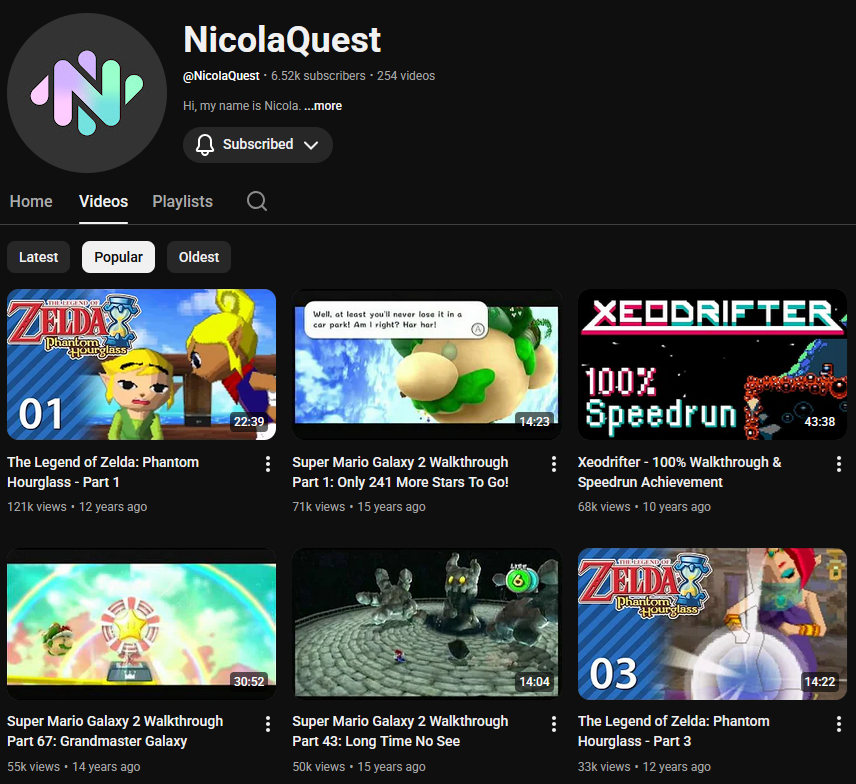Click the 30:52 duration badge

point(249,681)
